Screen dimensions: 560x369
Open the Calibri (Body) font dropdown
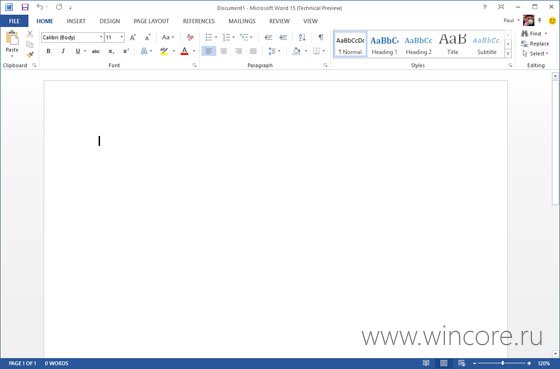101,37
